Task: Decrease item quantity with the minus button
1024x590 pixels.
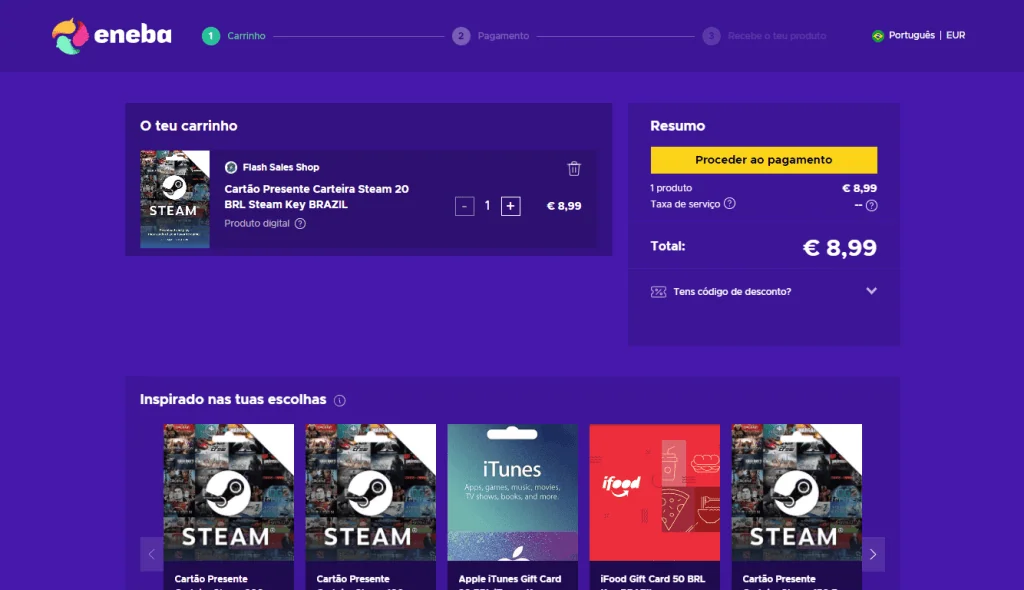Action: (464, 205)
